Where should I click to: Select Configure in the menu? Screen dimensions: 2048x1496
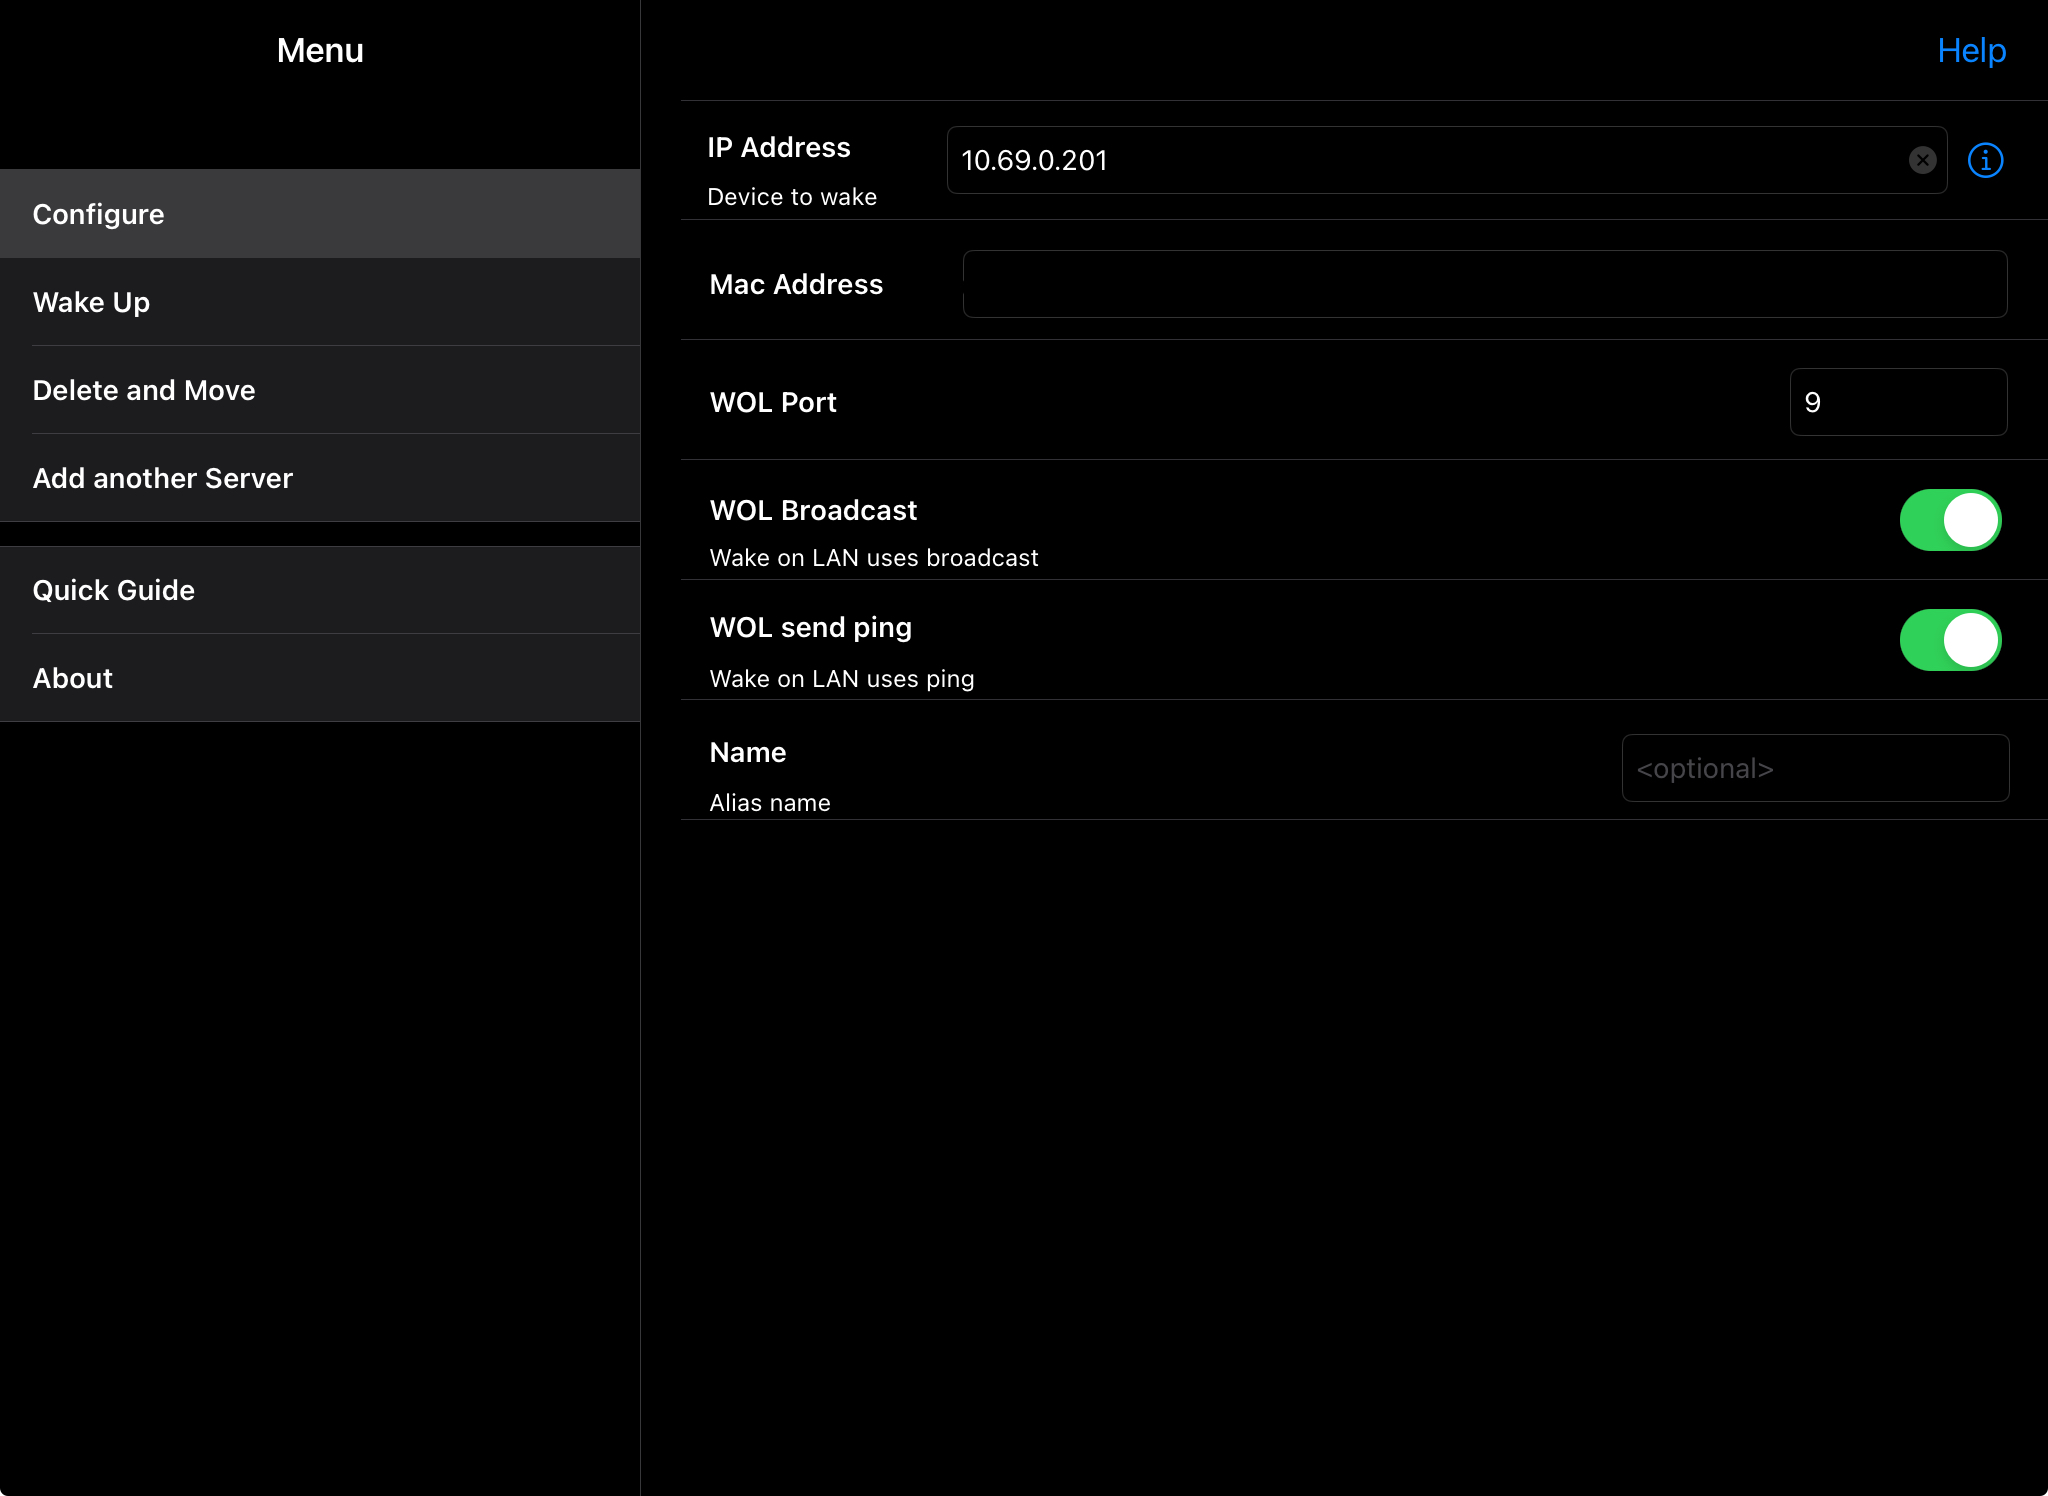tap(320, 214)
